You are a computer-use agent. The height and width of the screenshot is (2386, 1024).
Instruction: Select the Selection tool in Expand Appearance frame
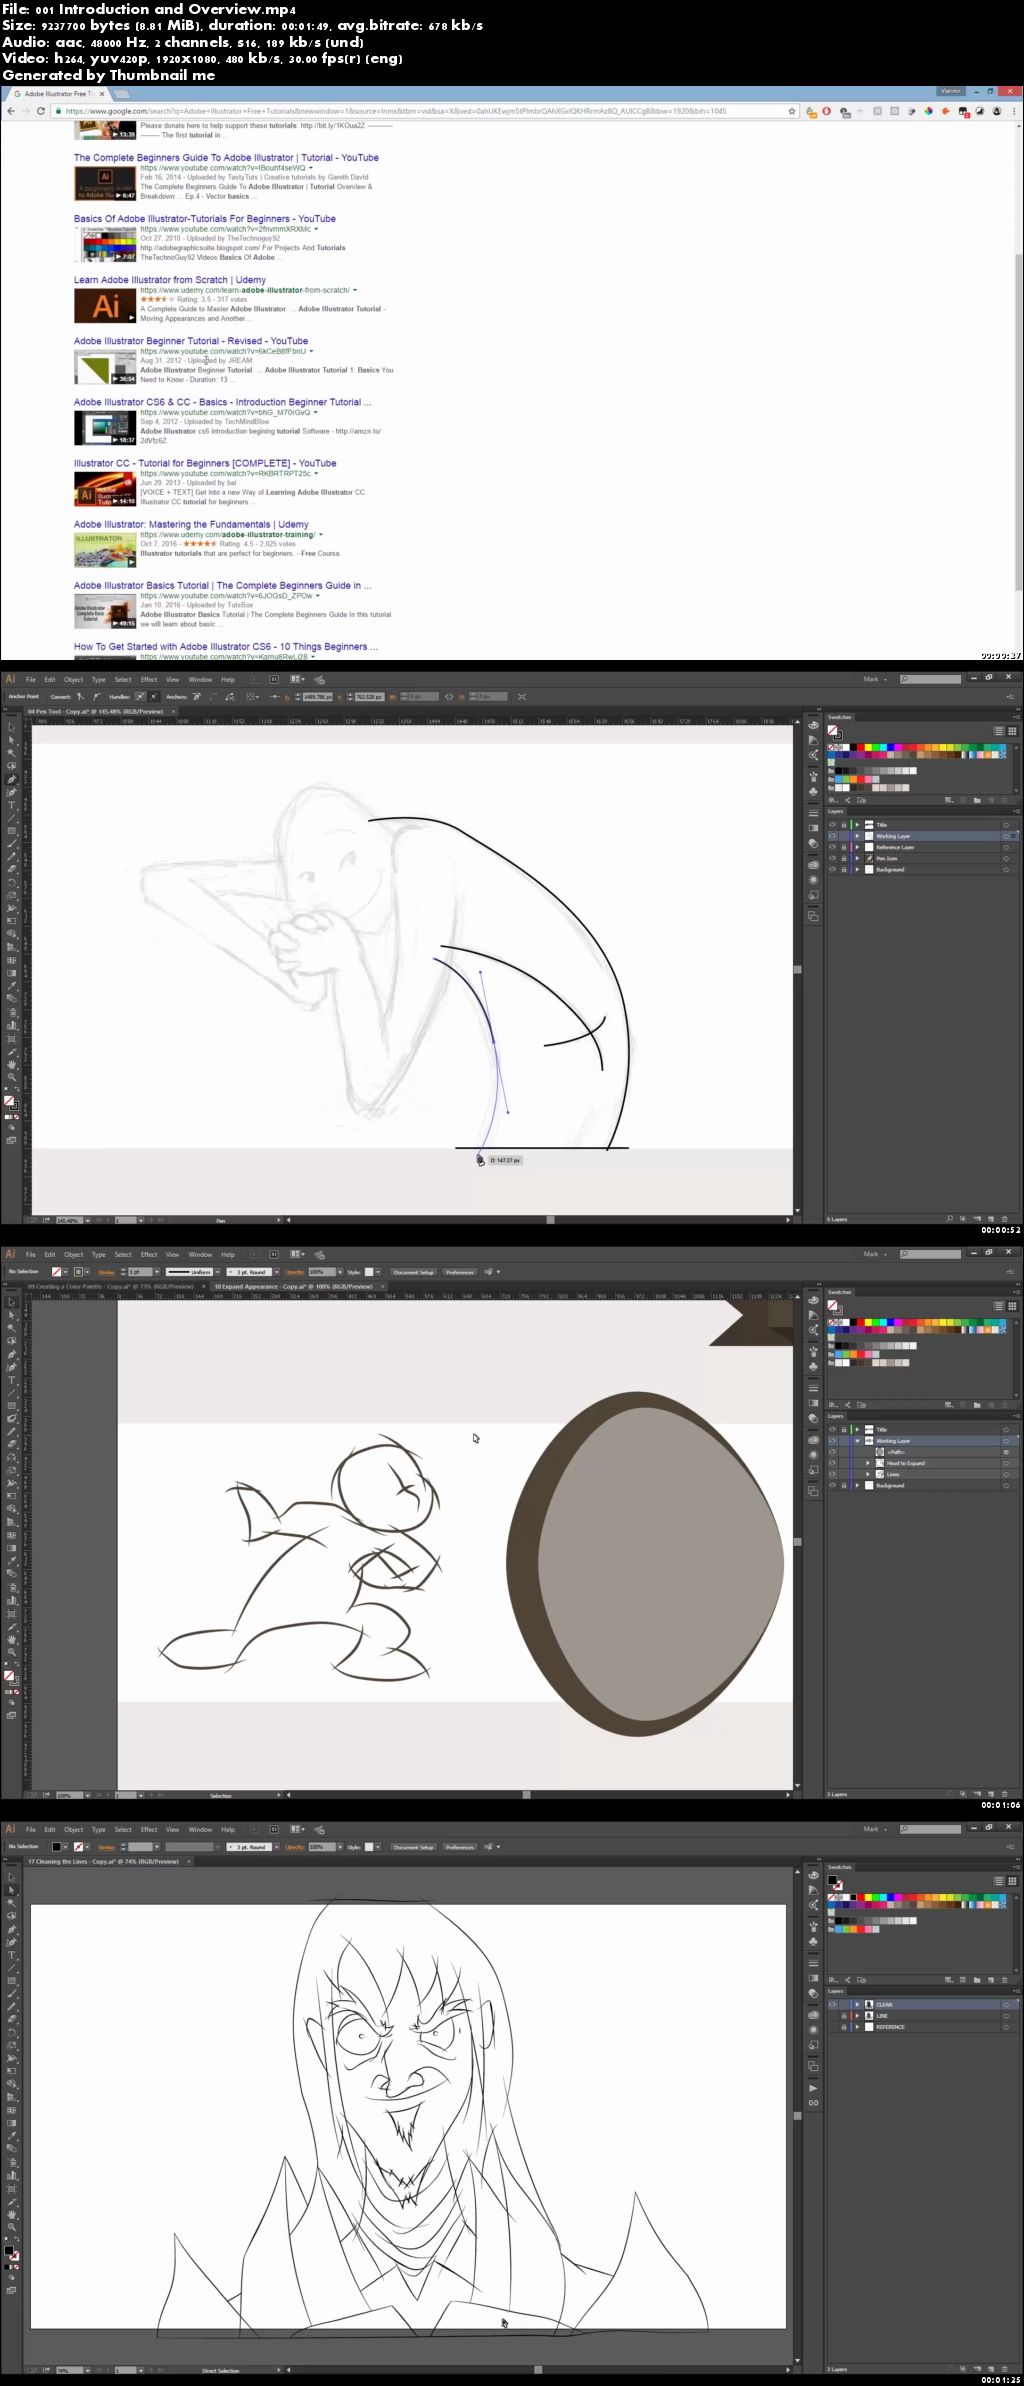click(12, 1302)
